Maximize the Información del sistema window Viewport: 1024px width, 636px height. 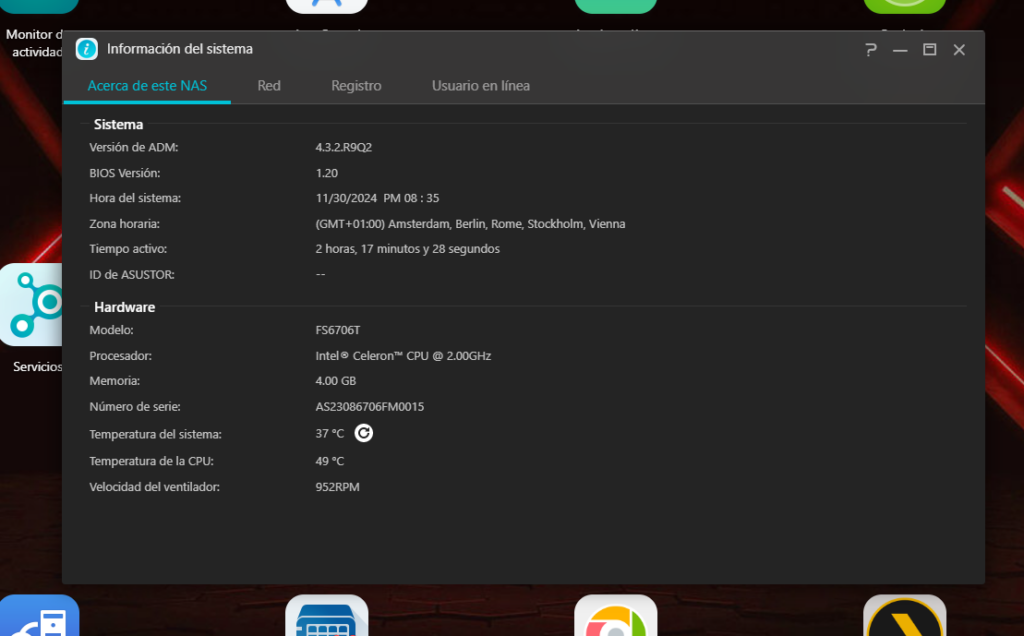(929, 50)
